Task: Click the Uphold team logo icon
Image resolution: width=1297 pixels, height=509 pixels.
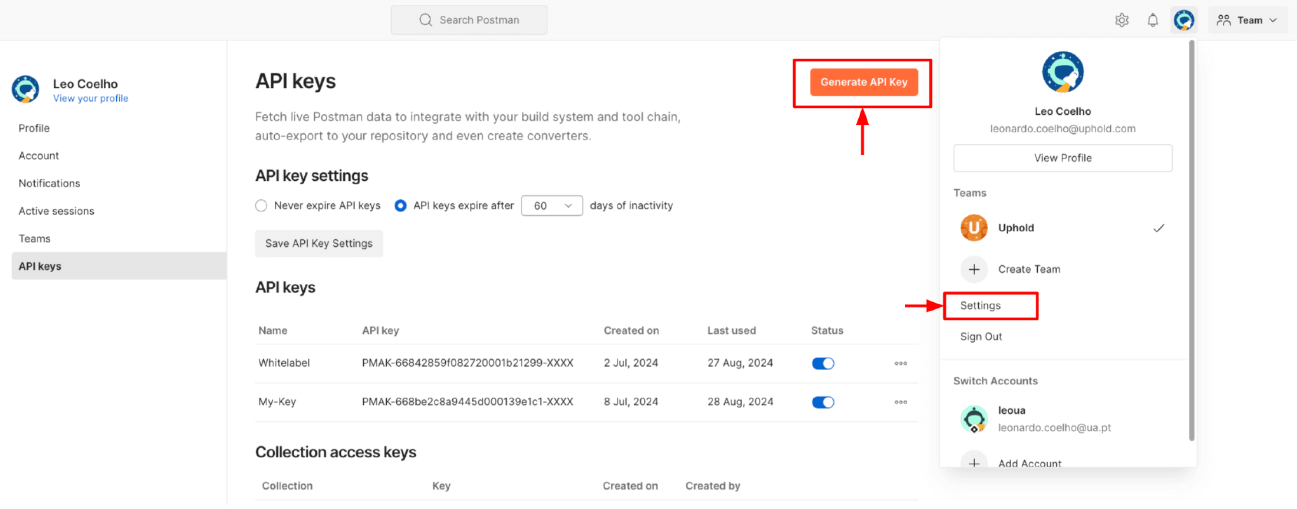Action: click(x=974, y=228)
